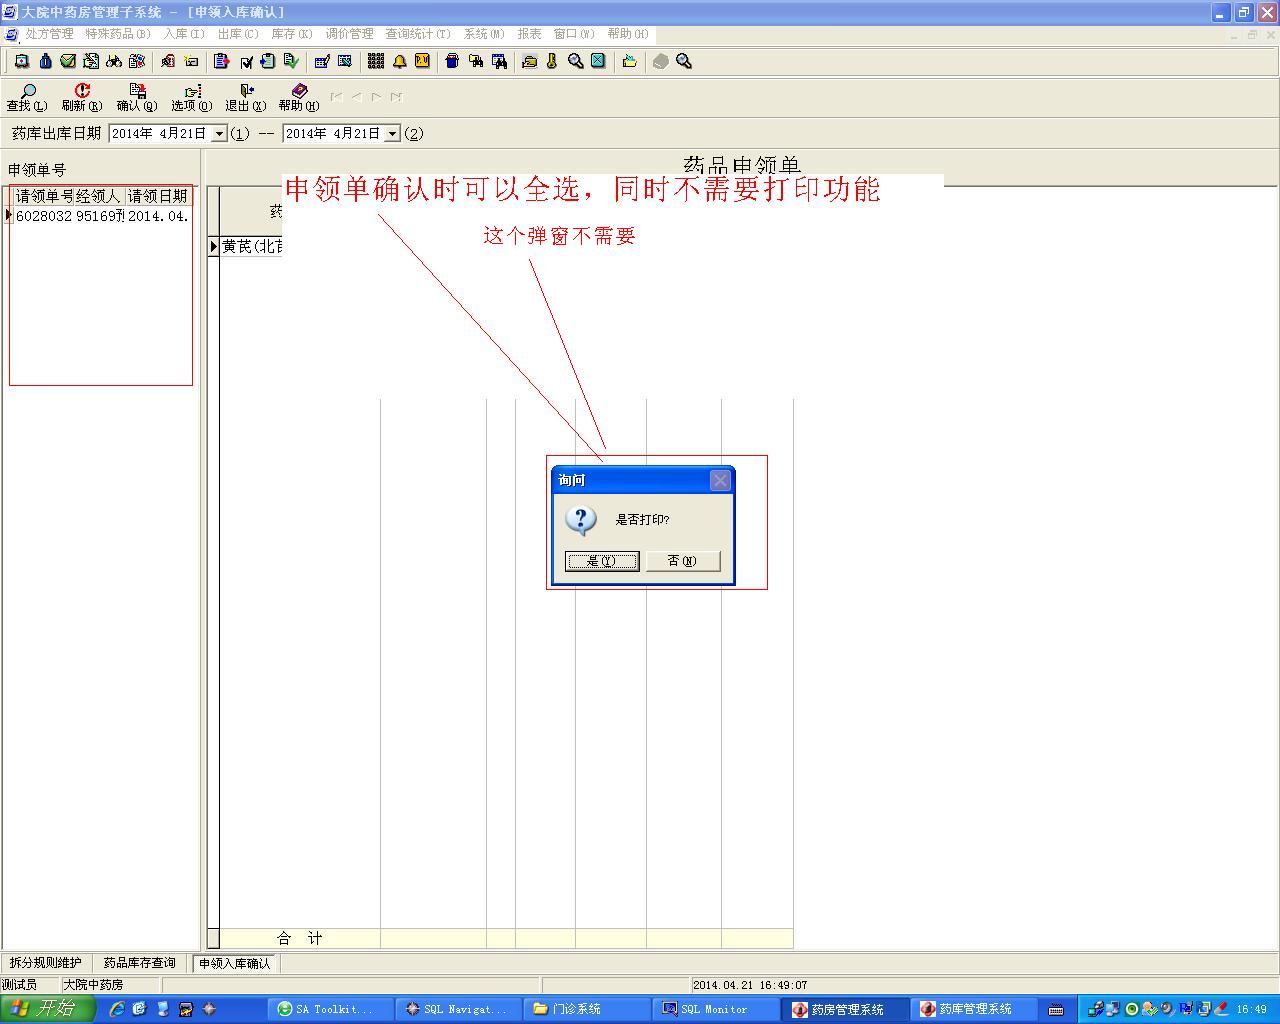Open the 库存(K) menu
Viewport: 1280px width, 1024px height.
[x=292, y=34]
